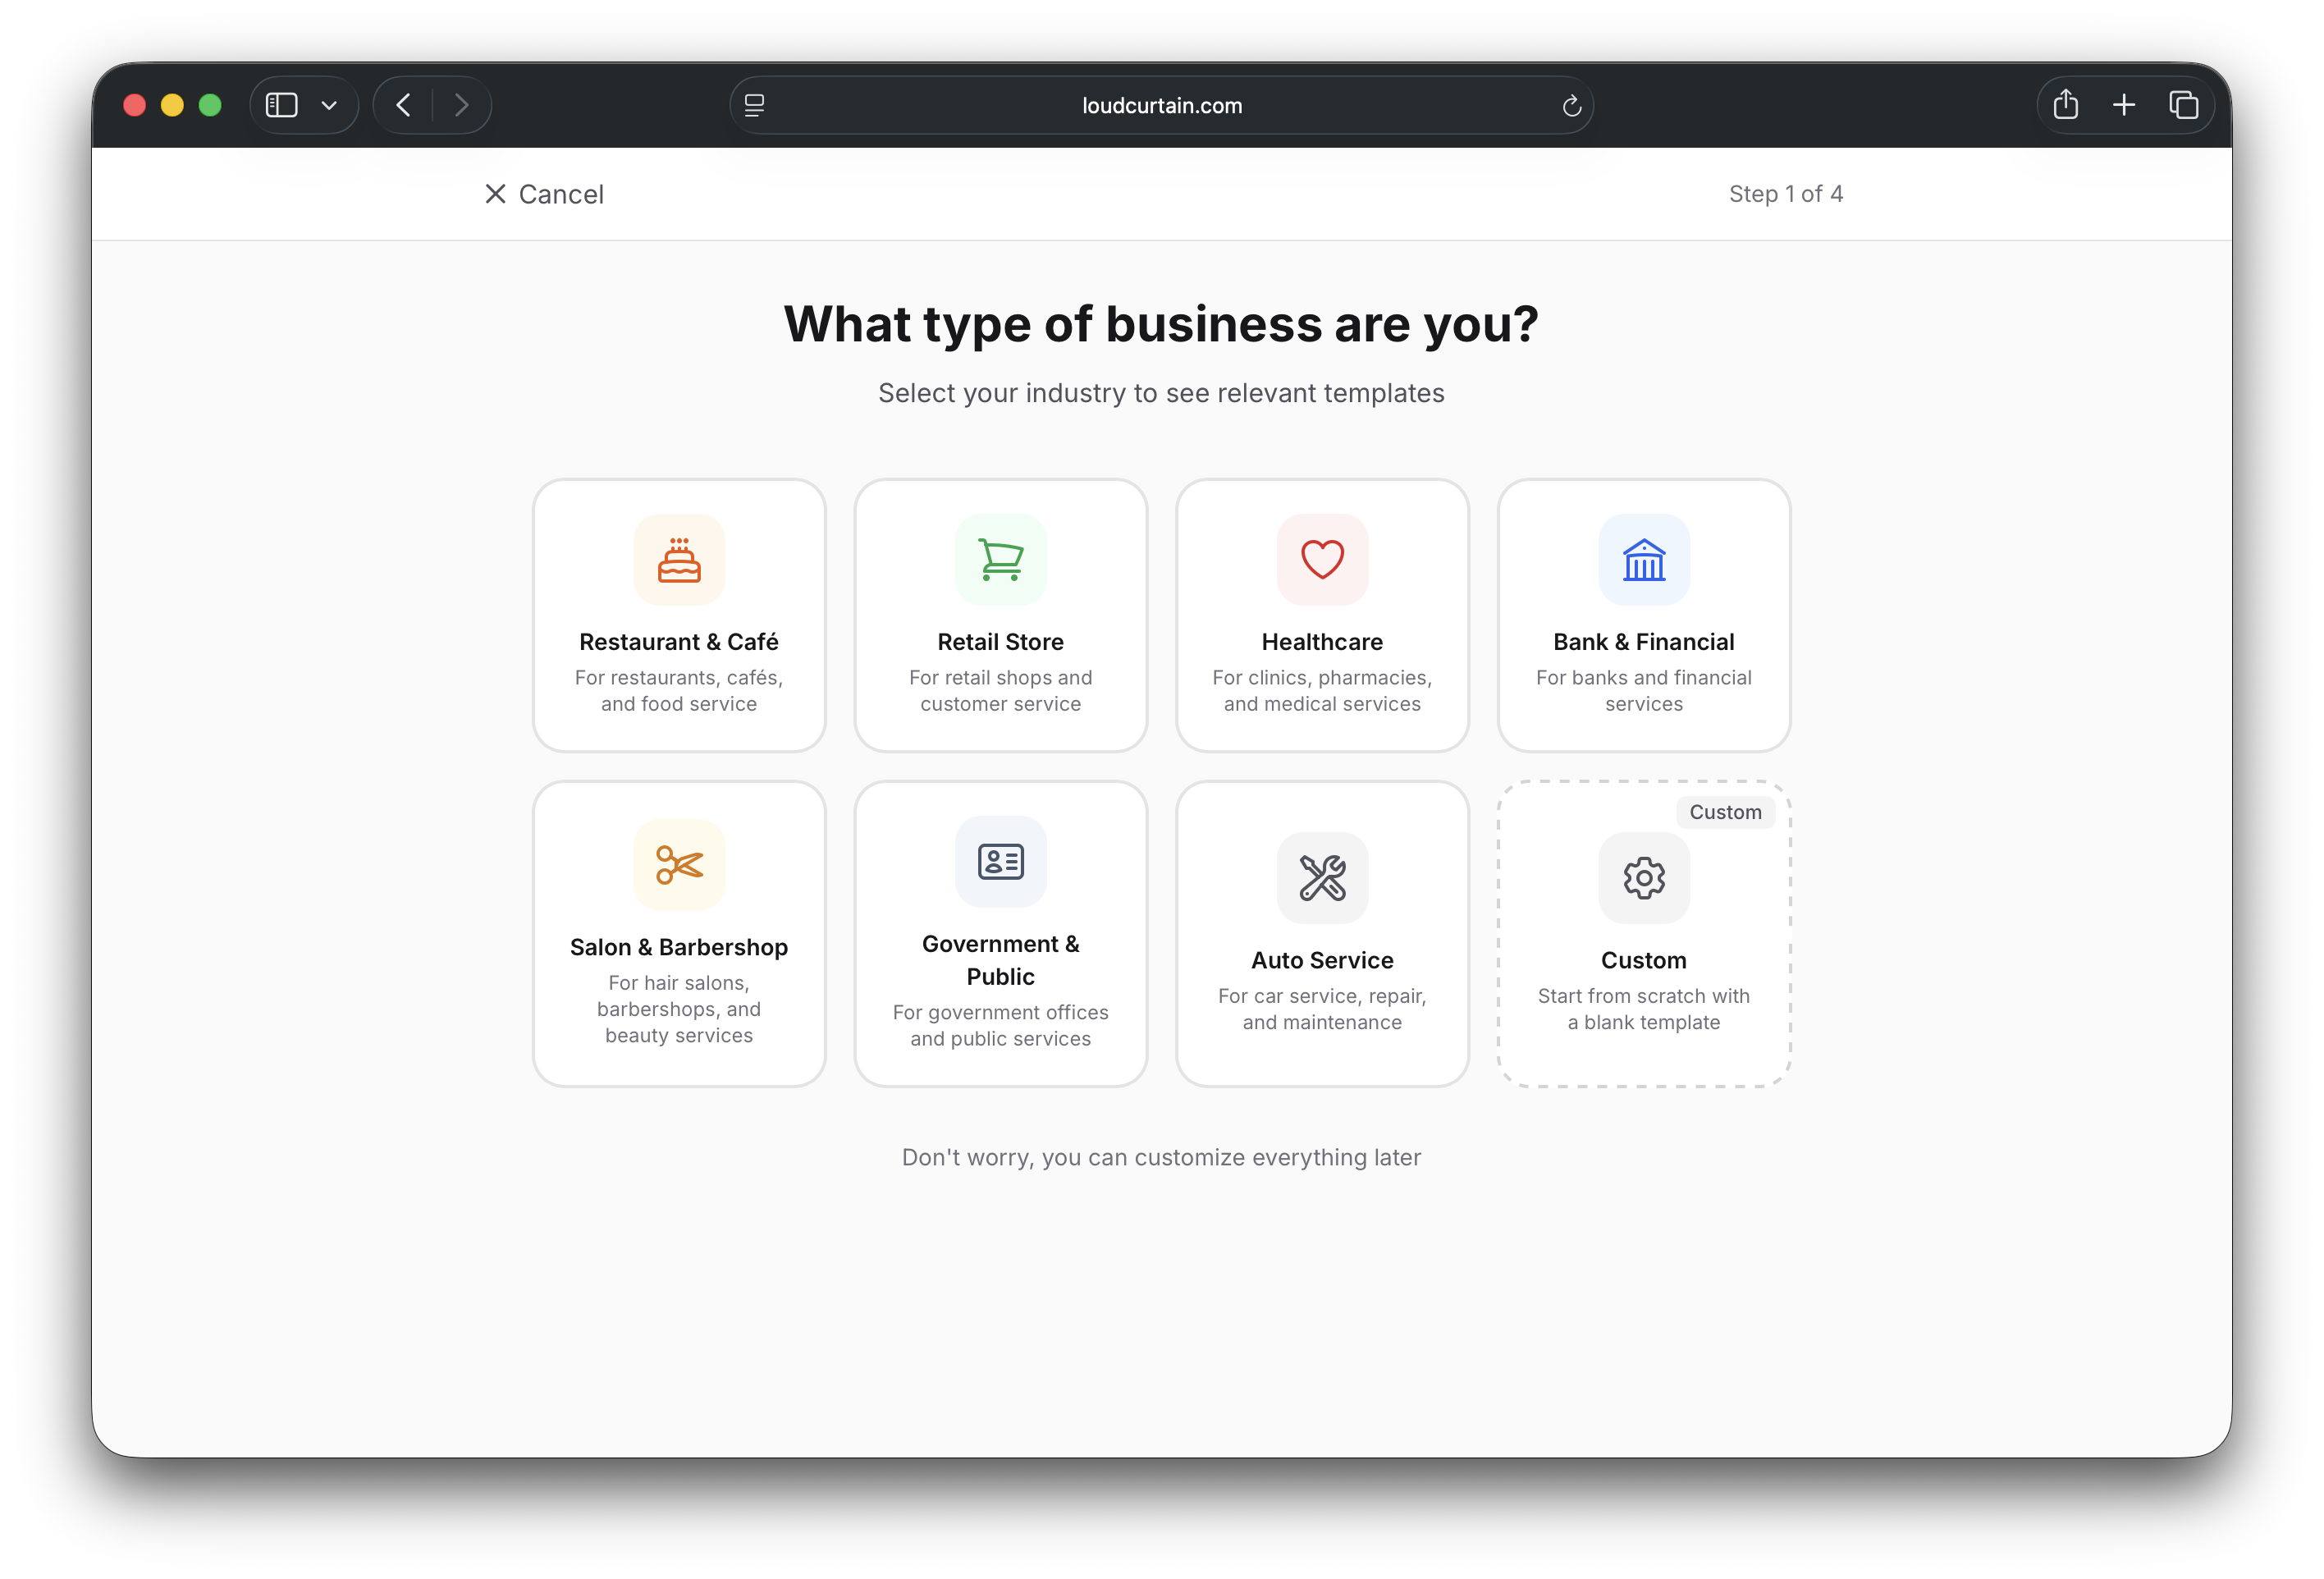Cancel the setup wizard

pos(544,194)
